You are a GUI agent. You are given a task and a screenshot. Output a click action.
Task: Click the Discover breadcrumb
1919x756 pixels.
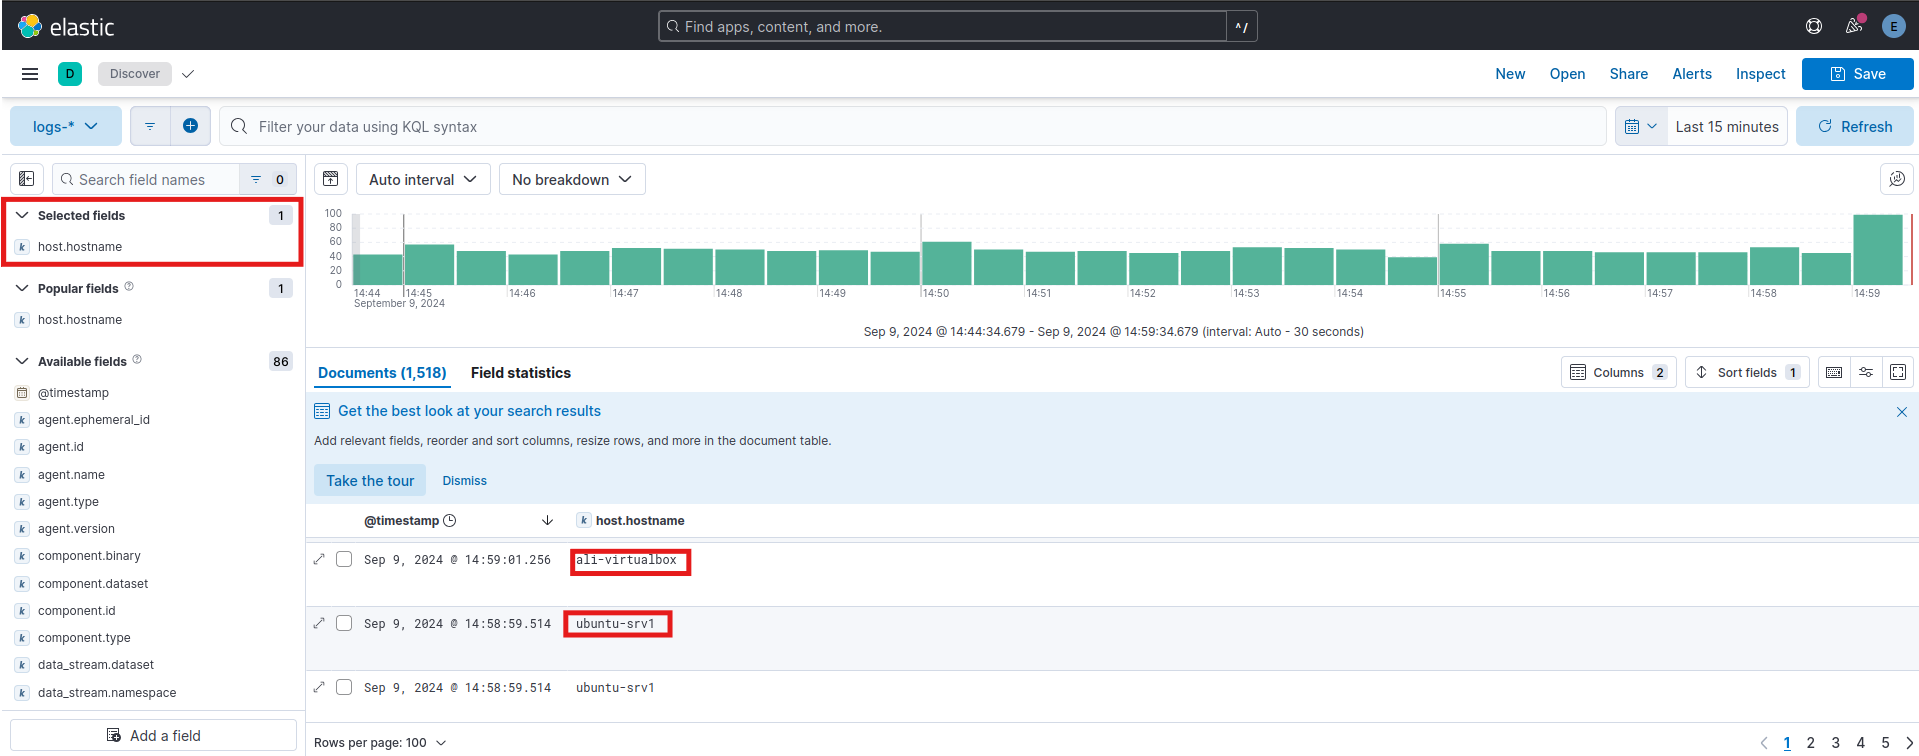click(x=135, y=74)
